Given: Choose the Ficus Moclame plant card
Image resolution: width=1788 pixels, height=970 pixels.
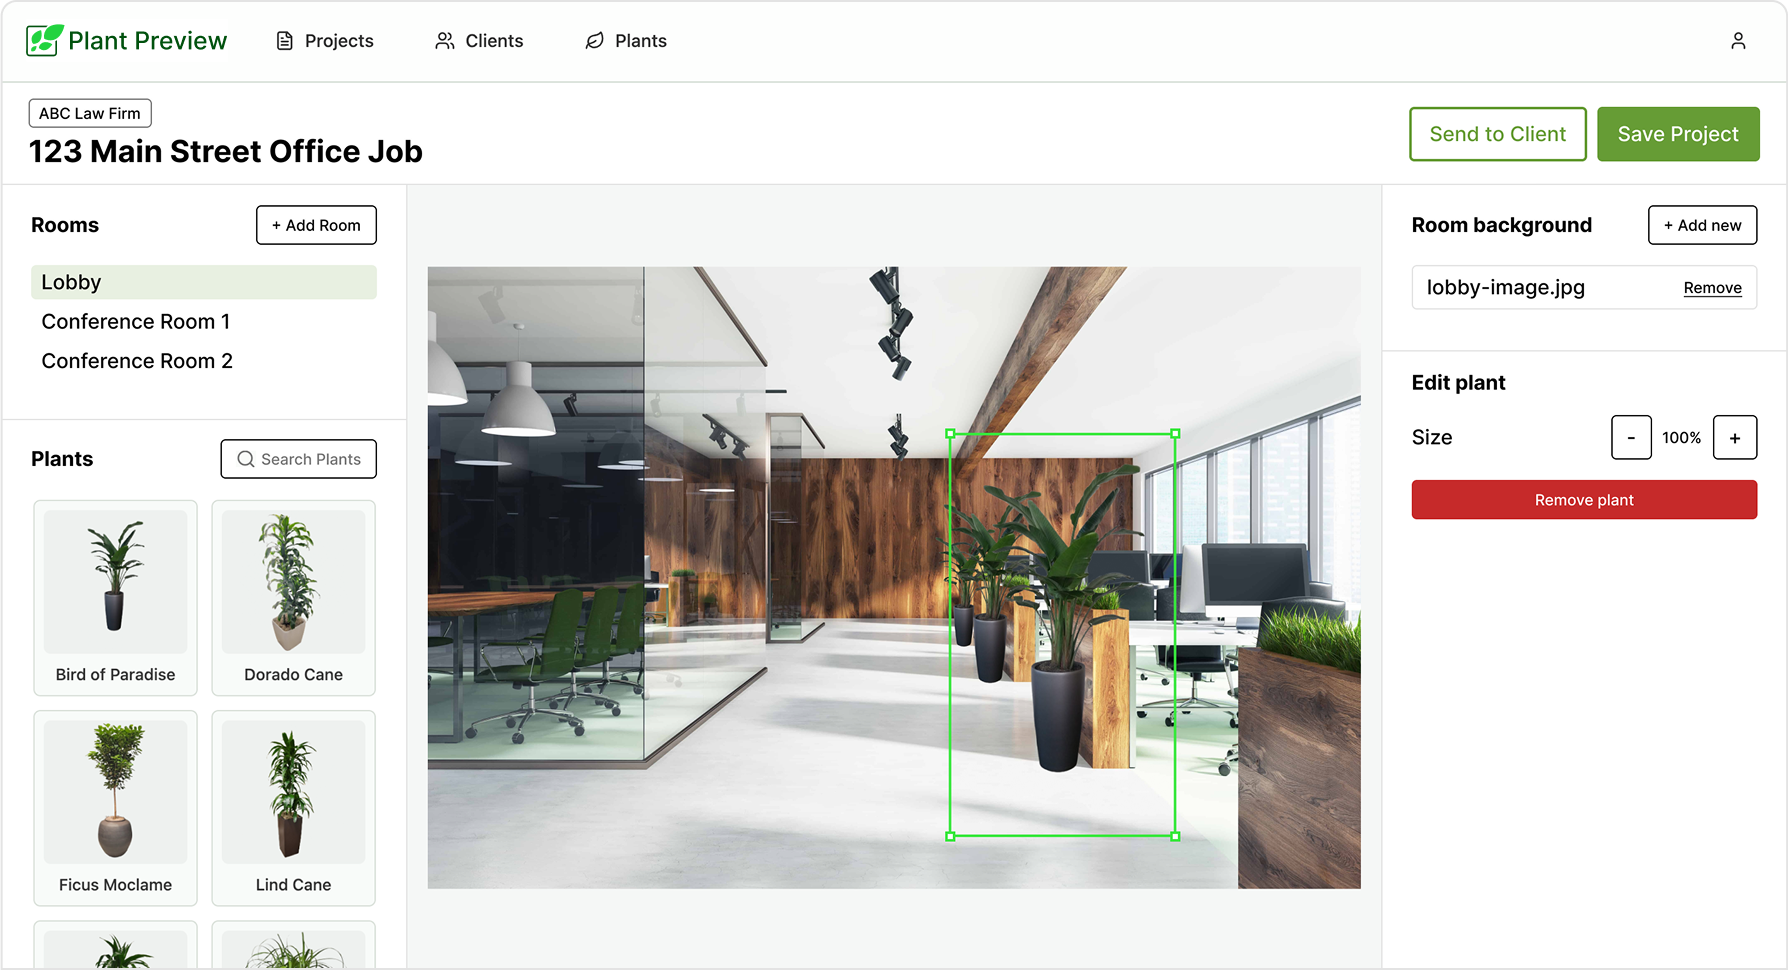Looking at the screenshot, I should [115, 808].
